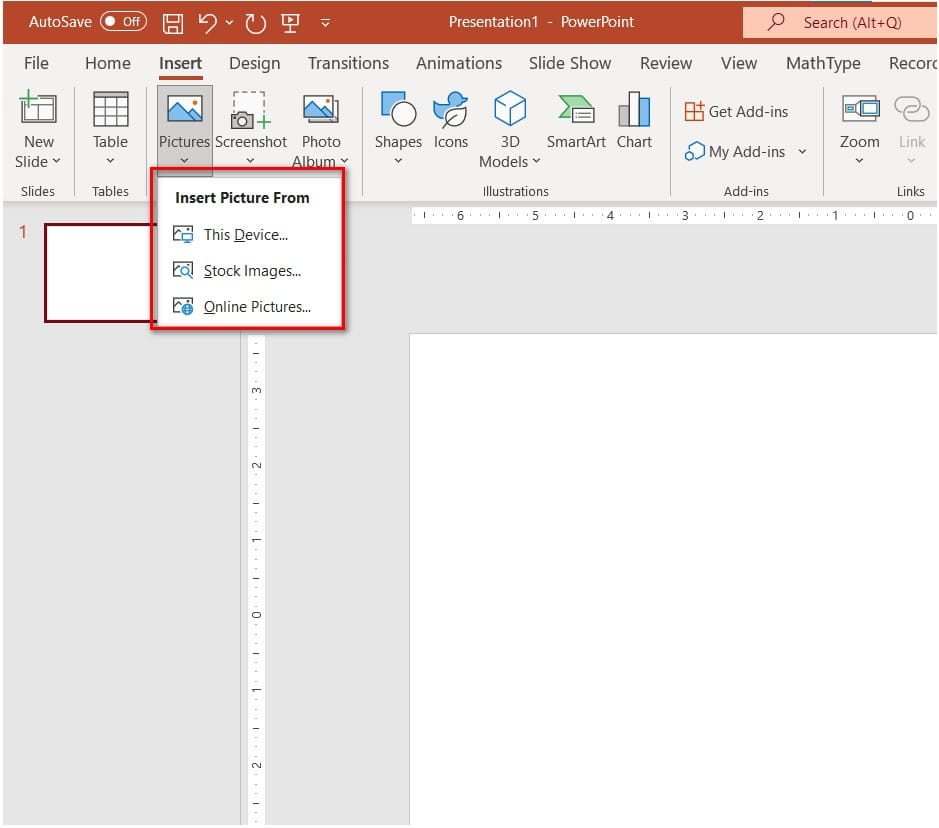This screenshot has width=939, height=828.
Task: Switch to the Design tab
Action: tap(254, 63)
